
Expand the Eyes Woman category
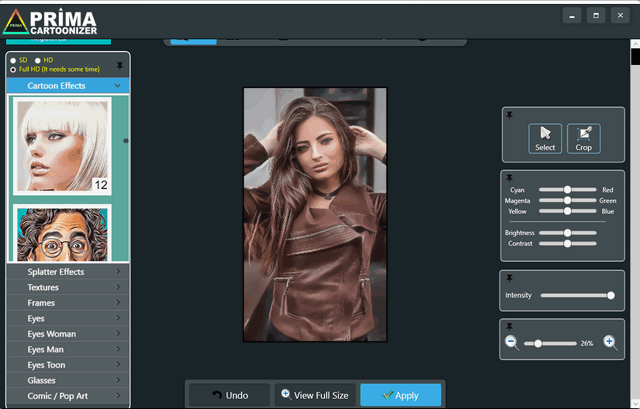[x=66, y=334]
